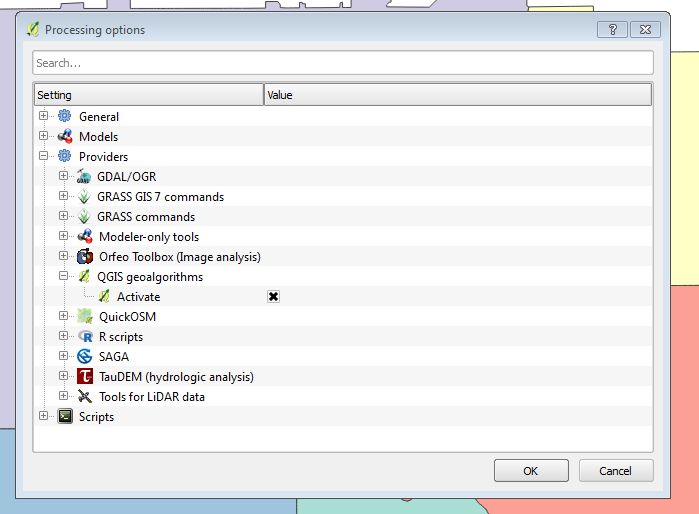Select the Modeler-only tools label
Viewport: 699px width, 514px height.
149,237
